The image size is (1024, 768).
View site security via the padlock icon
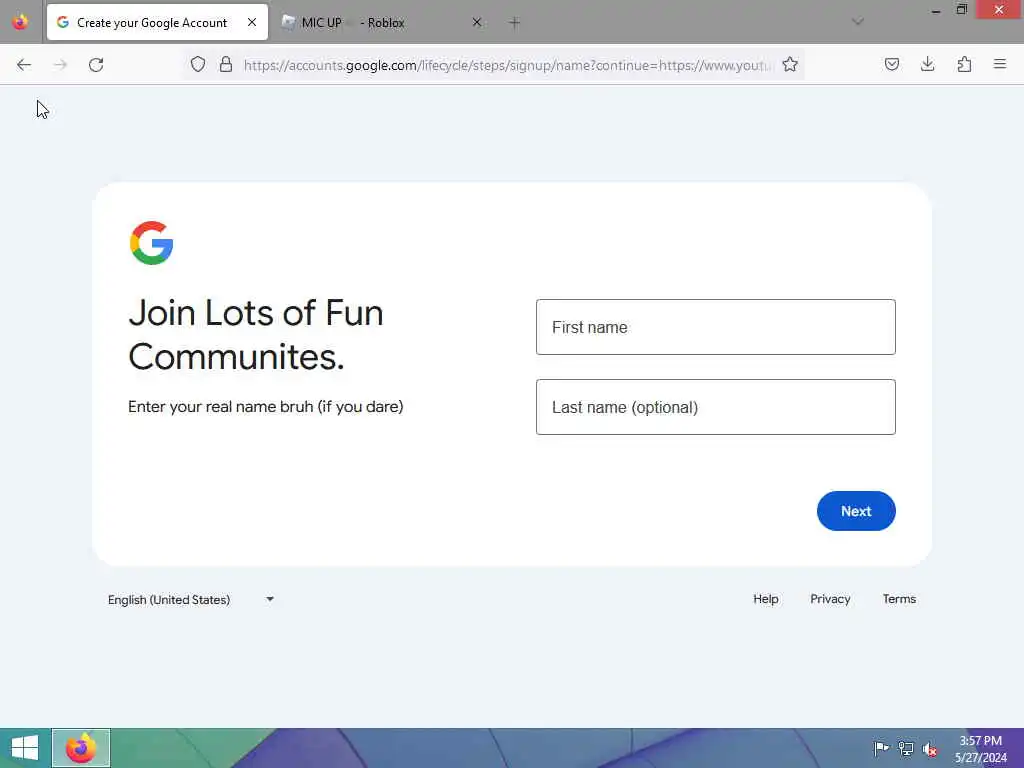(x=226, y=64)
